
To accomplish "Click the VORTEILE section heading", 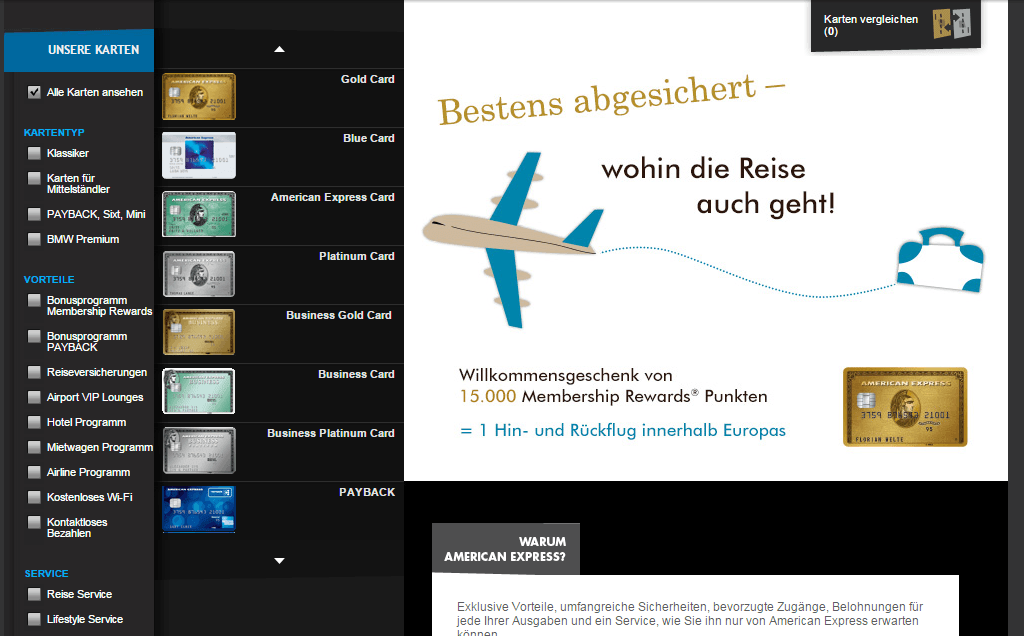I will pyautogui.click(x=49, y=279).
